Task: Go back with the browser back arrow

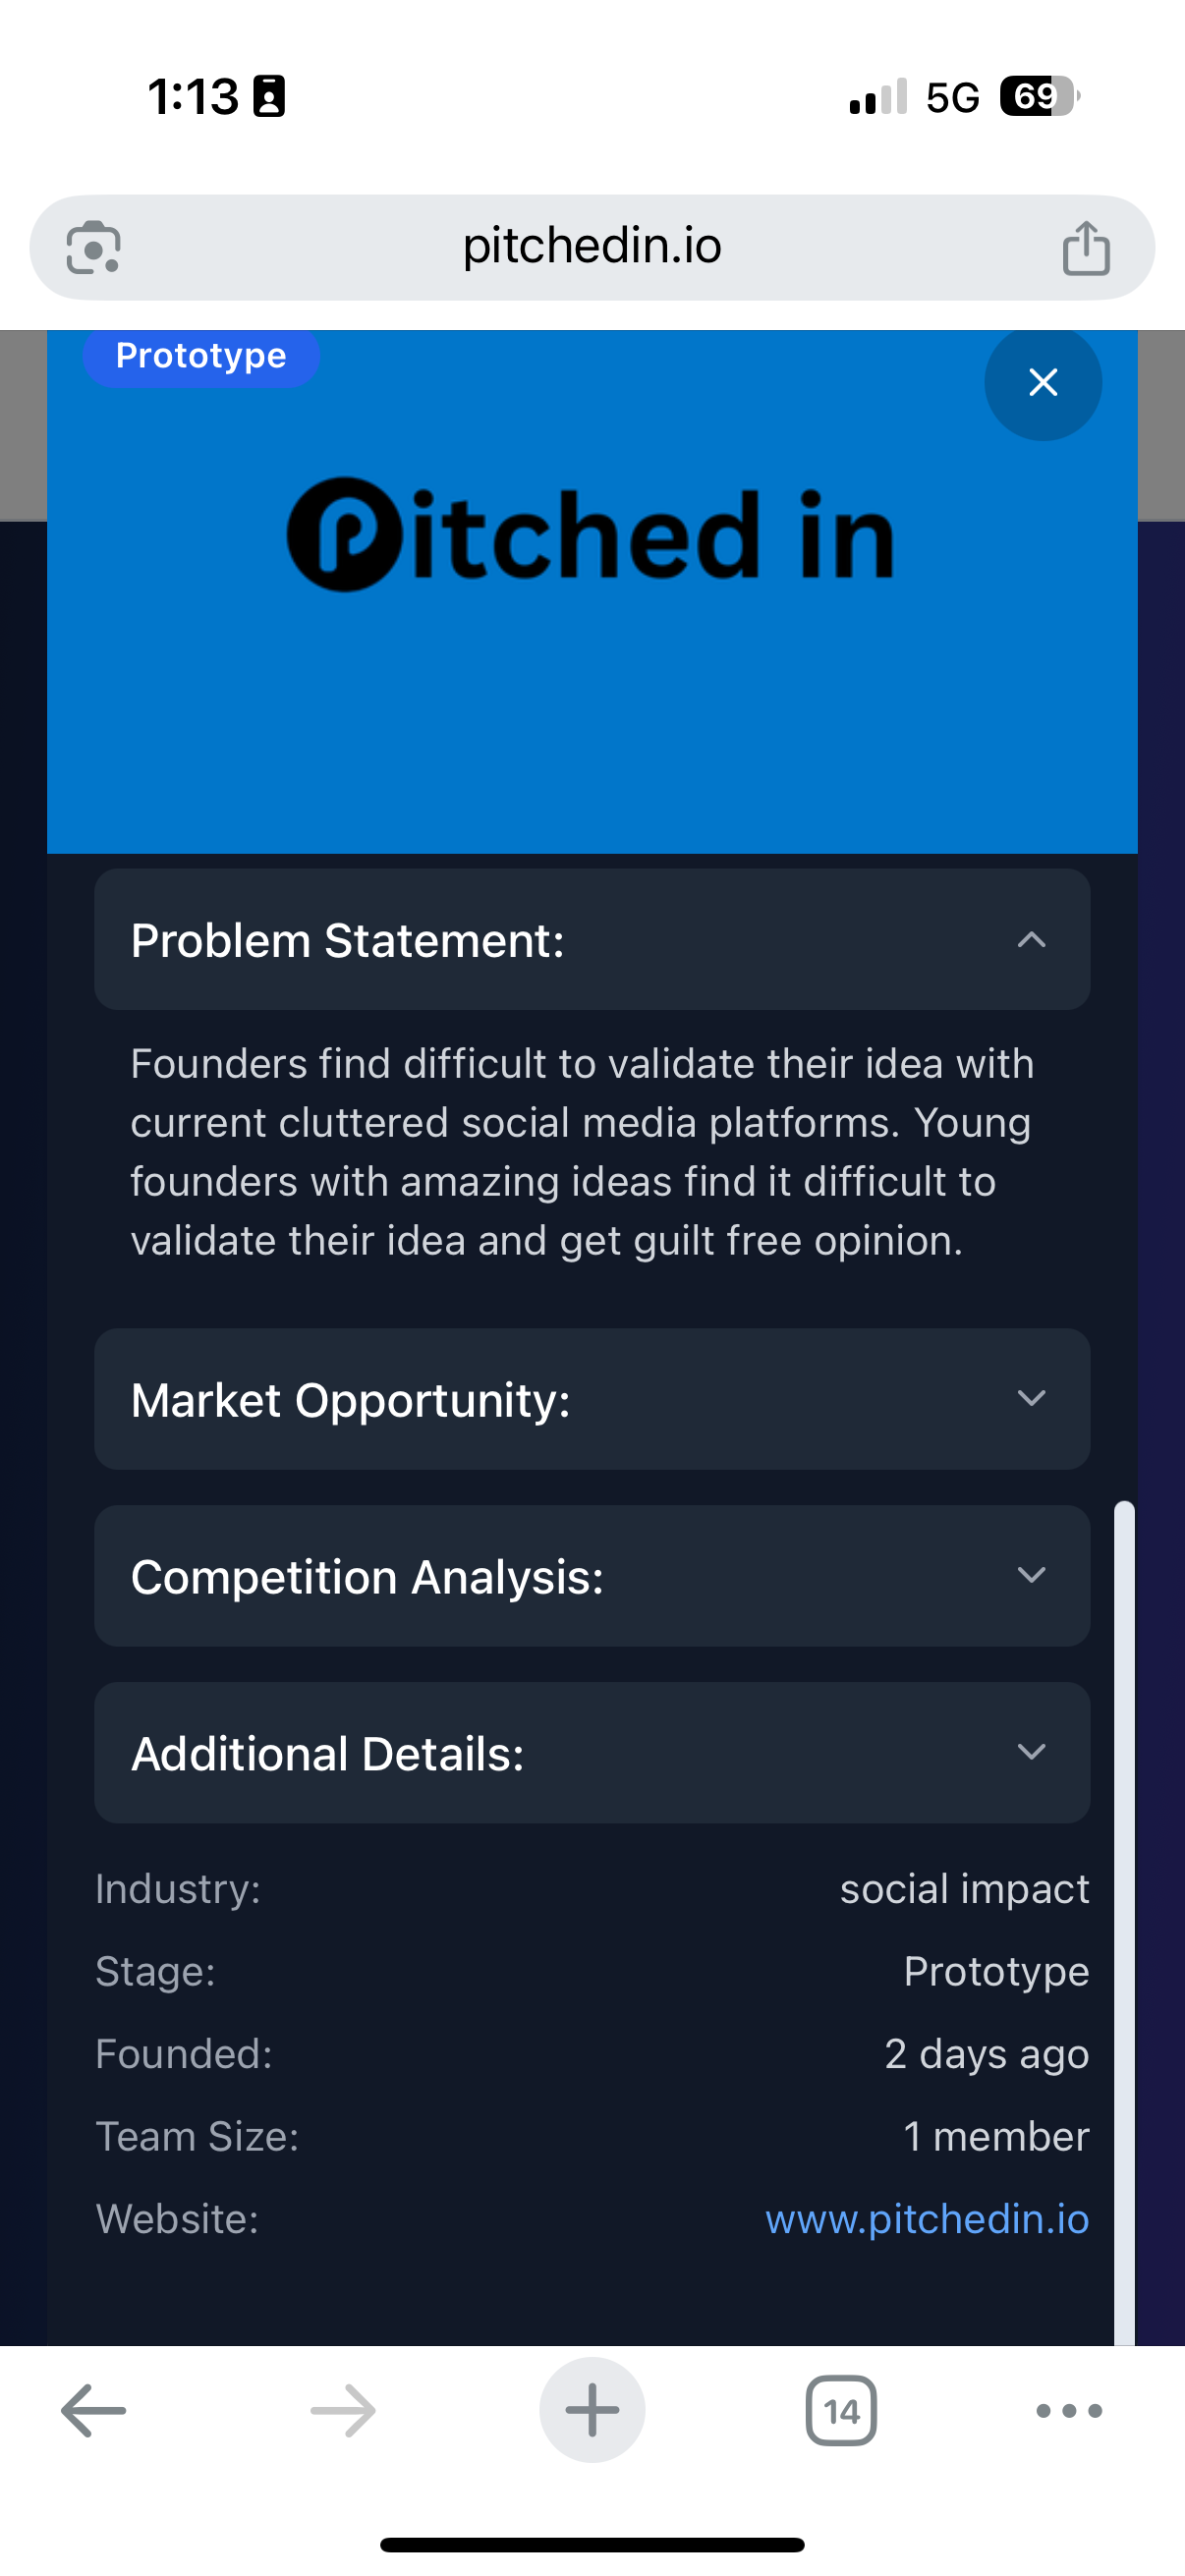Action: pyautogui.click(x=94, y=2411)
